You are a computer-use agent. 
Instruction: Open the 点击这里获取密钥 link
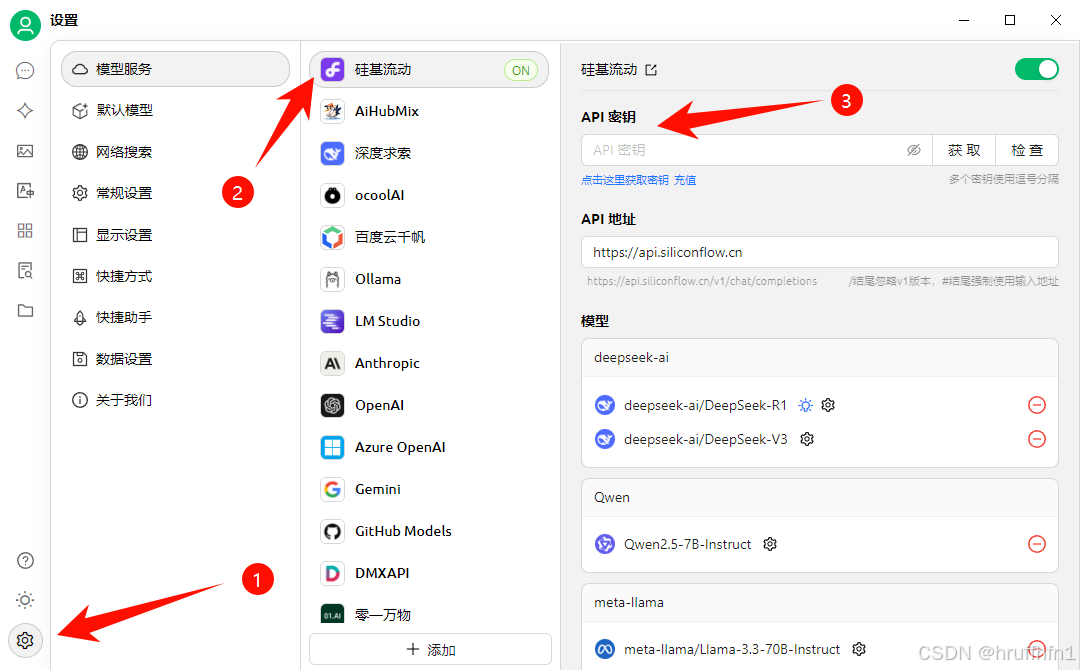point(625,180)
